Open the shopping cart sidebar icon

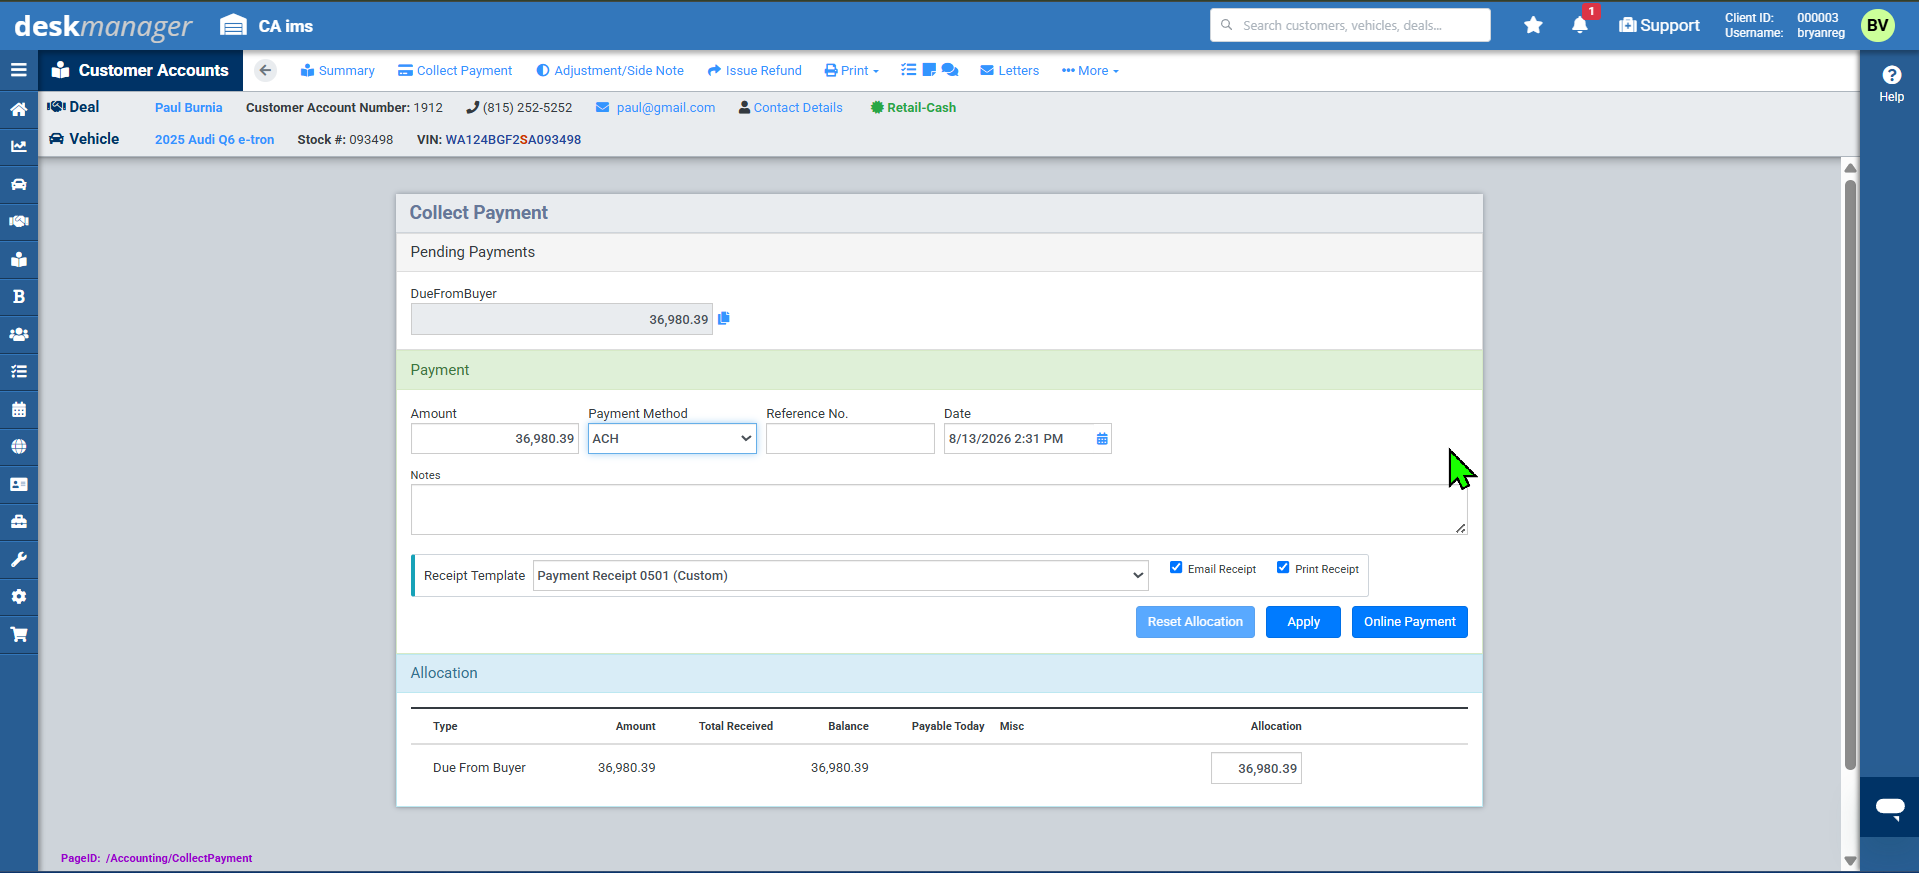pyautogui.click(x=18, y=634)
